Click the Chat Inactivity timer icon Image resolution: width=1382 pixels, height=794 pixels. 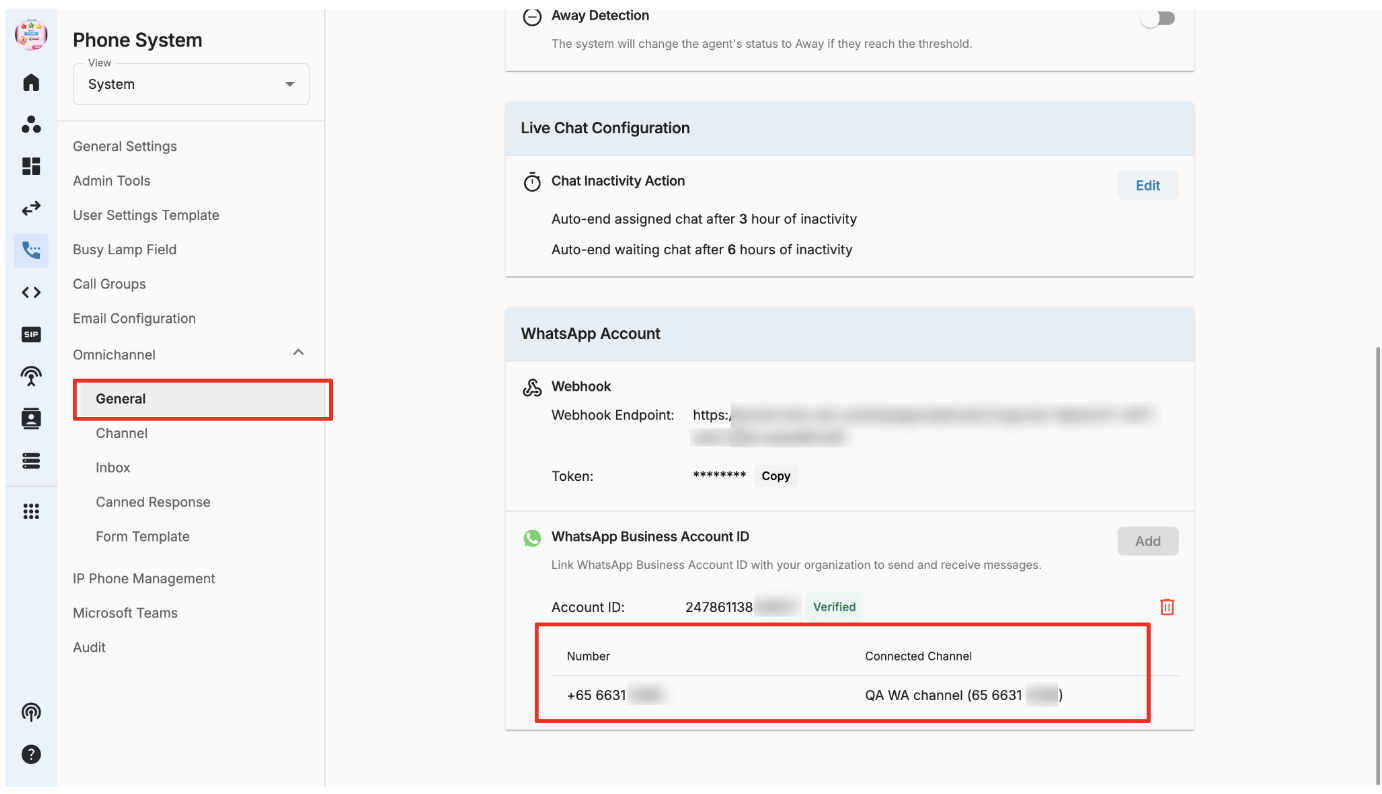(532, 182)
